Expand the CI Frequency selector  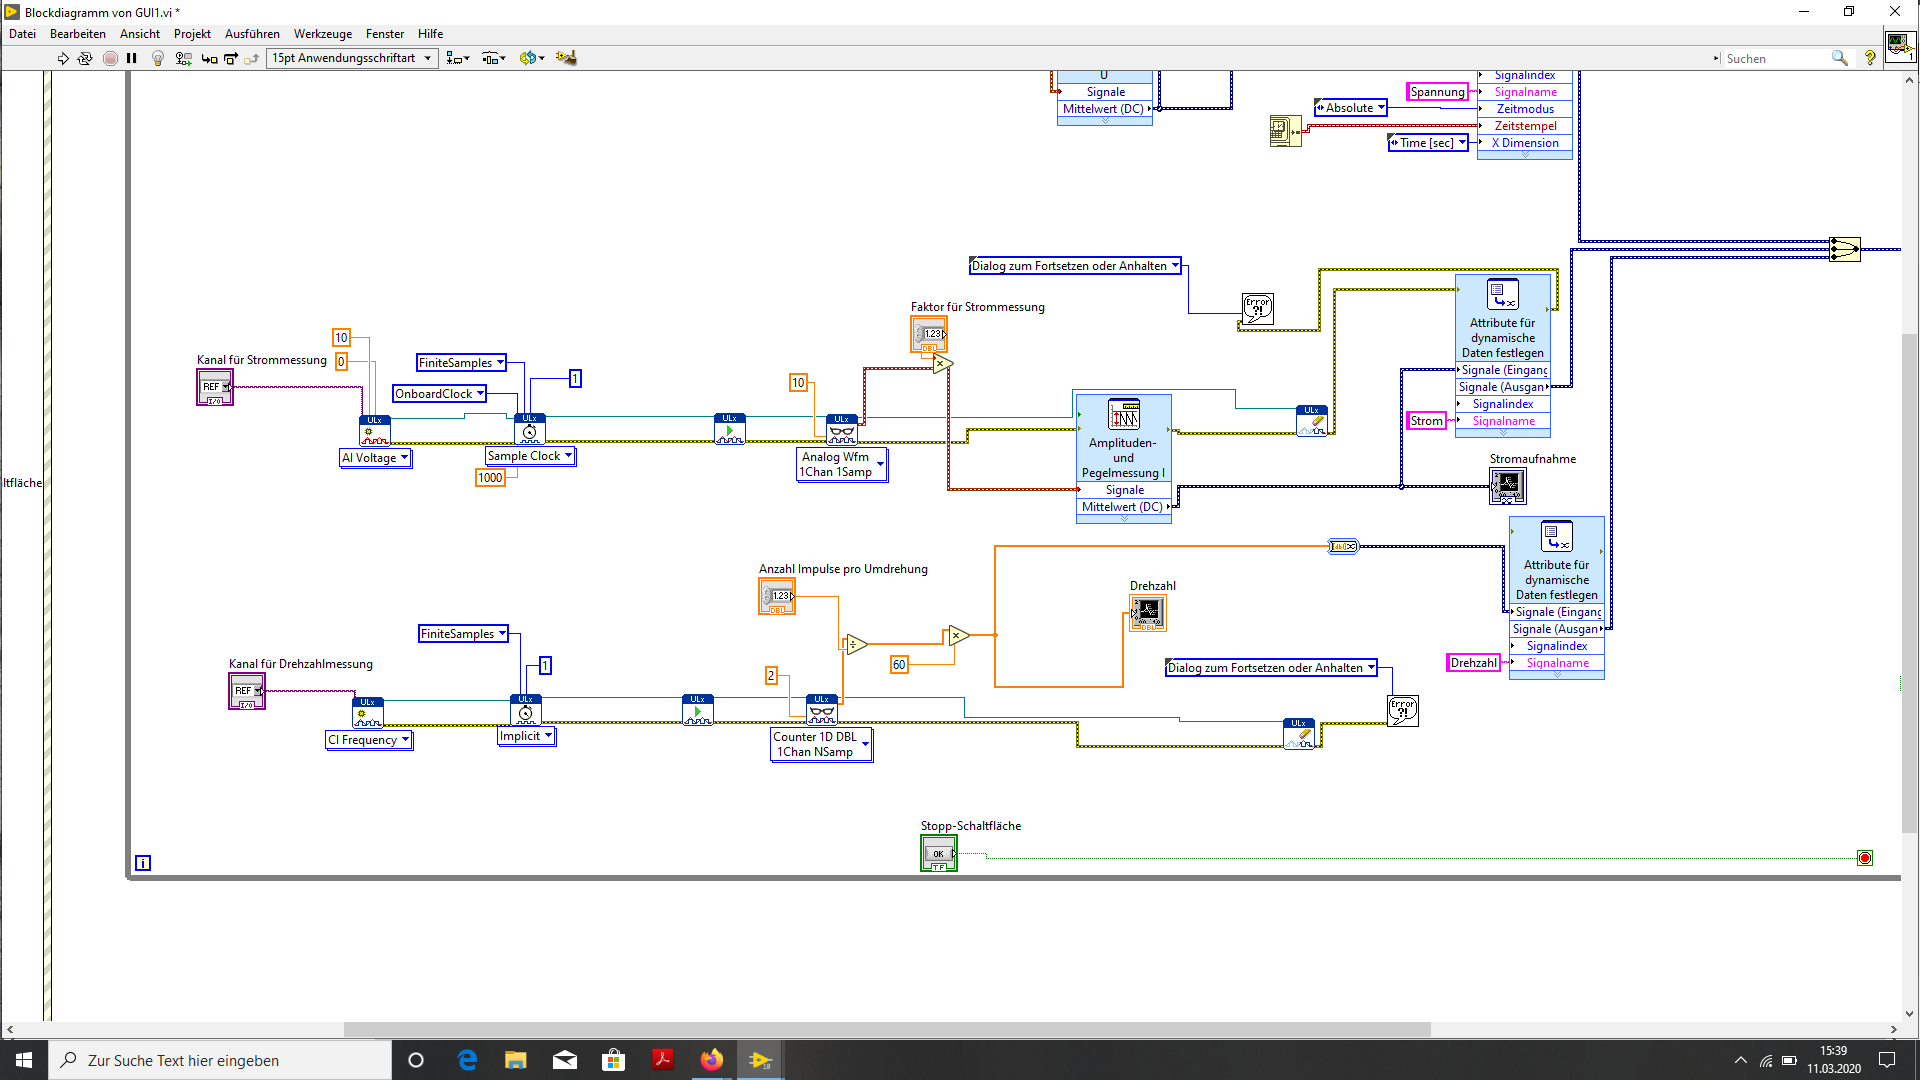coord(405,740)
